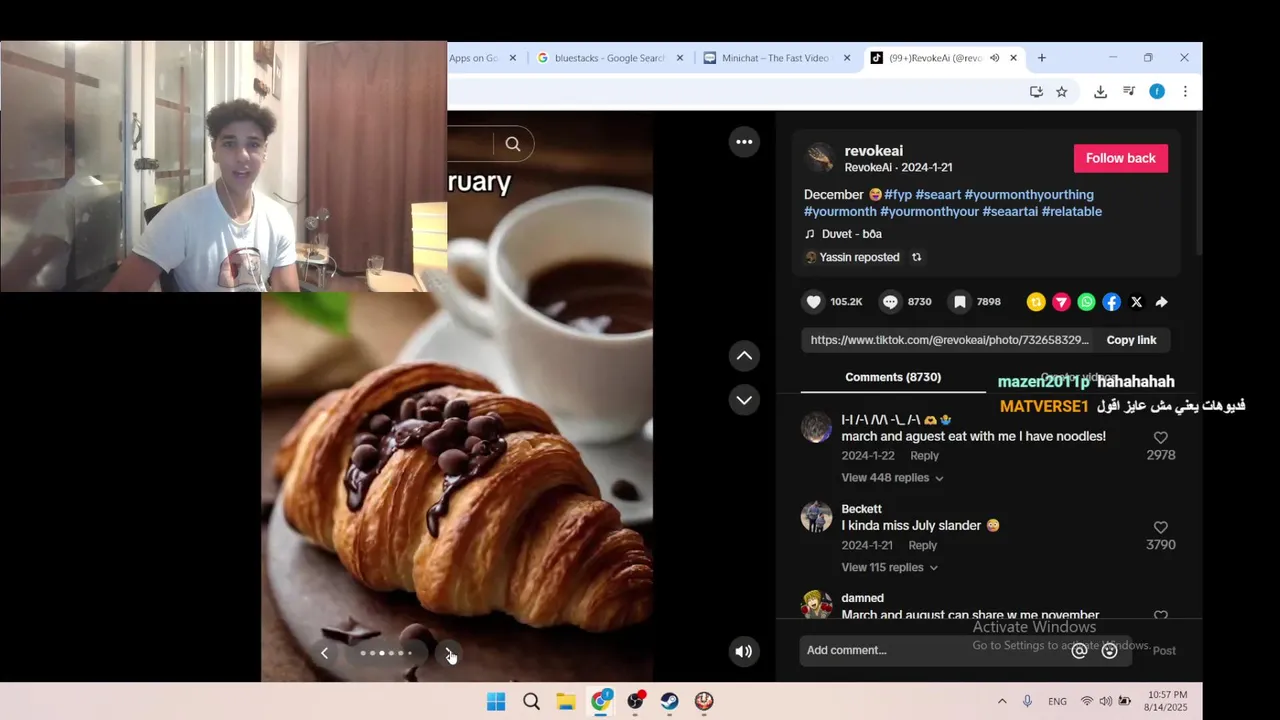Open Windows taskbar search
1280x720 pixels.
pyautogui.click(x=531, y=701)
